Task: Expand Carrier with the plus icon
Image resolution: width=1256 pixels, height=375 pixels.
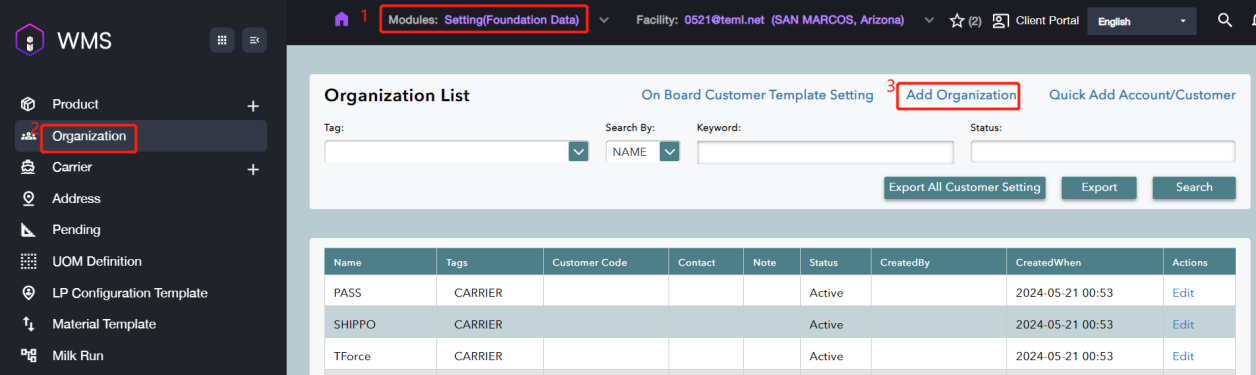Action: coord(253,170)
